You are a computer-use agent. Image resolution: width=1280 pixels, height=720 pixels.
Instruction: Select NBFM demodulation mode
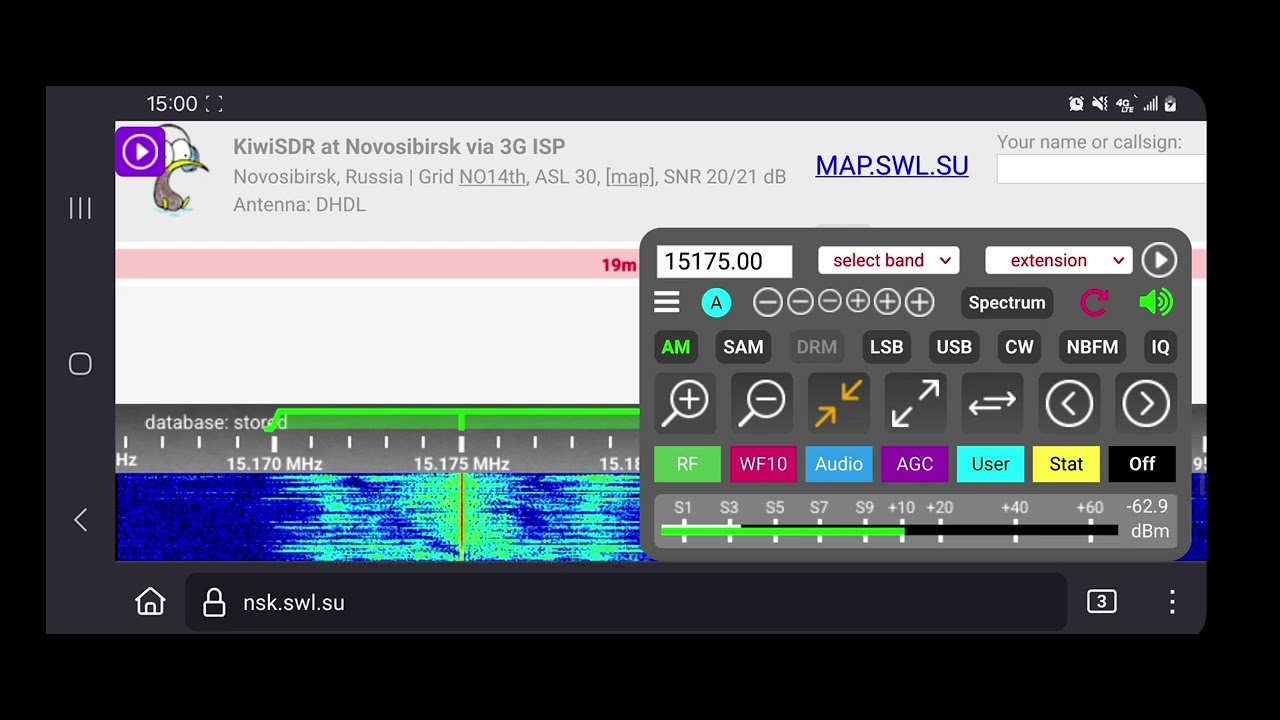pos(1092,347)
